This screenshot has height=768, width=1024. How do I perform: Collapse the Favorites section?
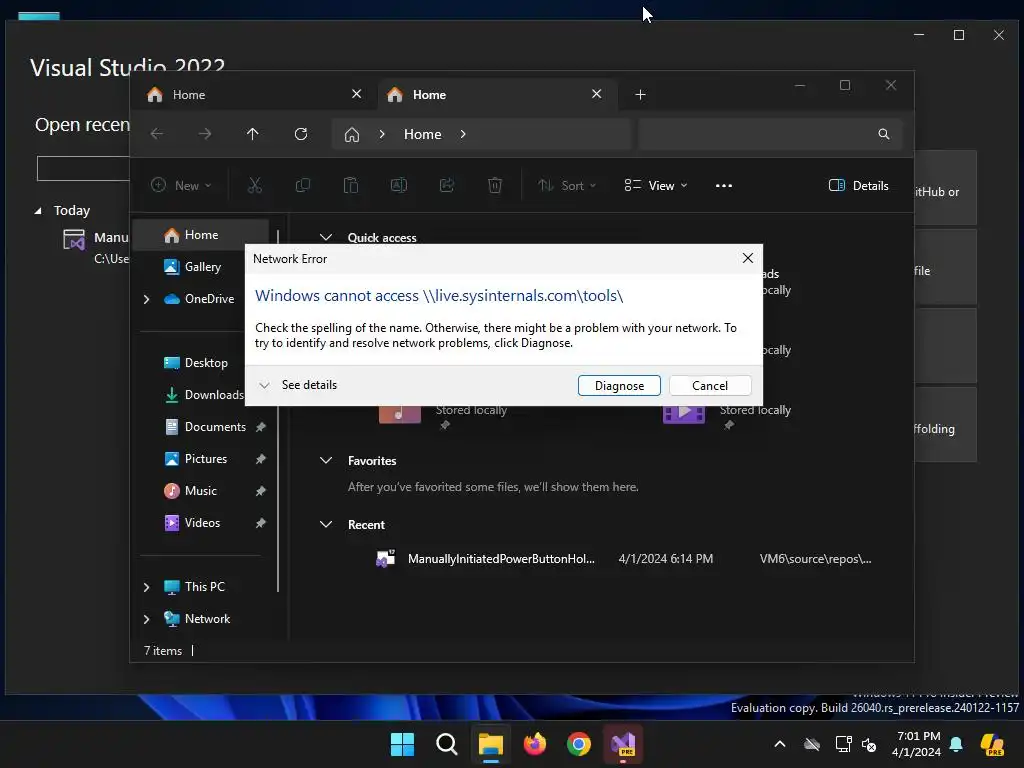pos(326,460)
